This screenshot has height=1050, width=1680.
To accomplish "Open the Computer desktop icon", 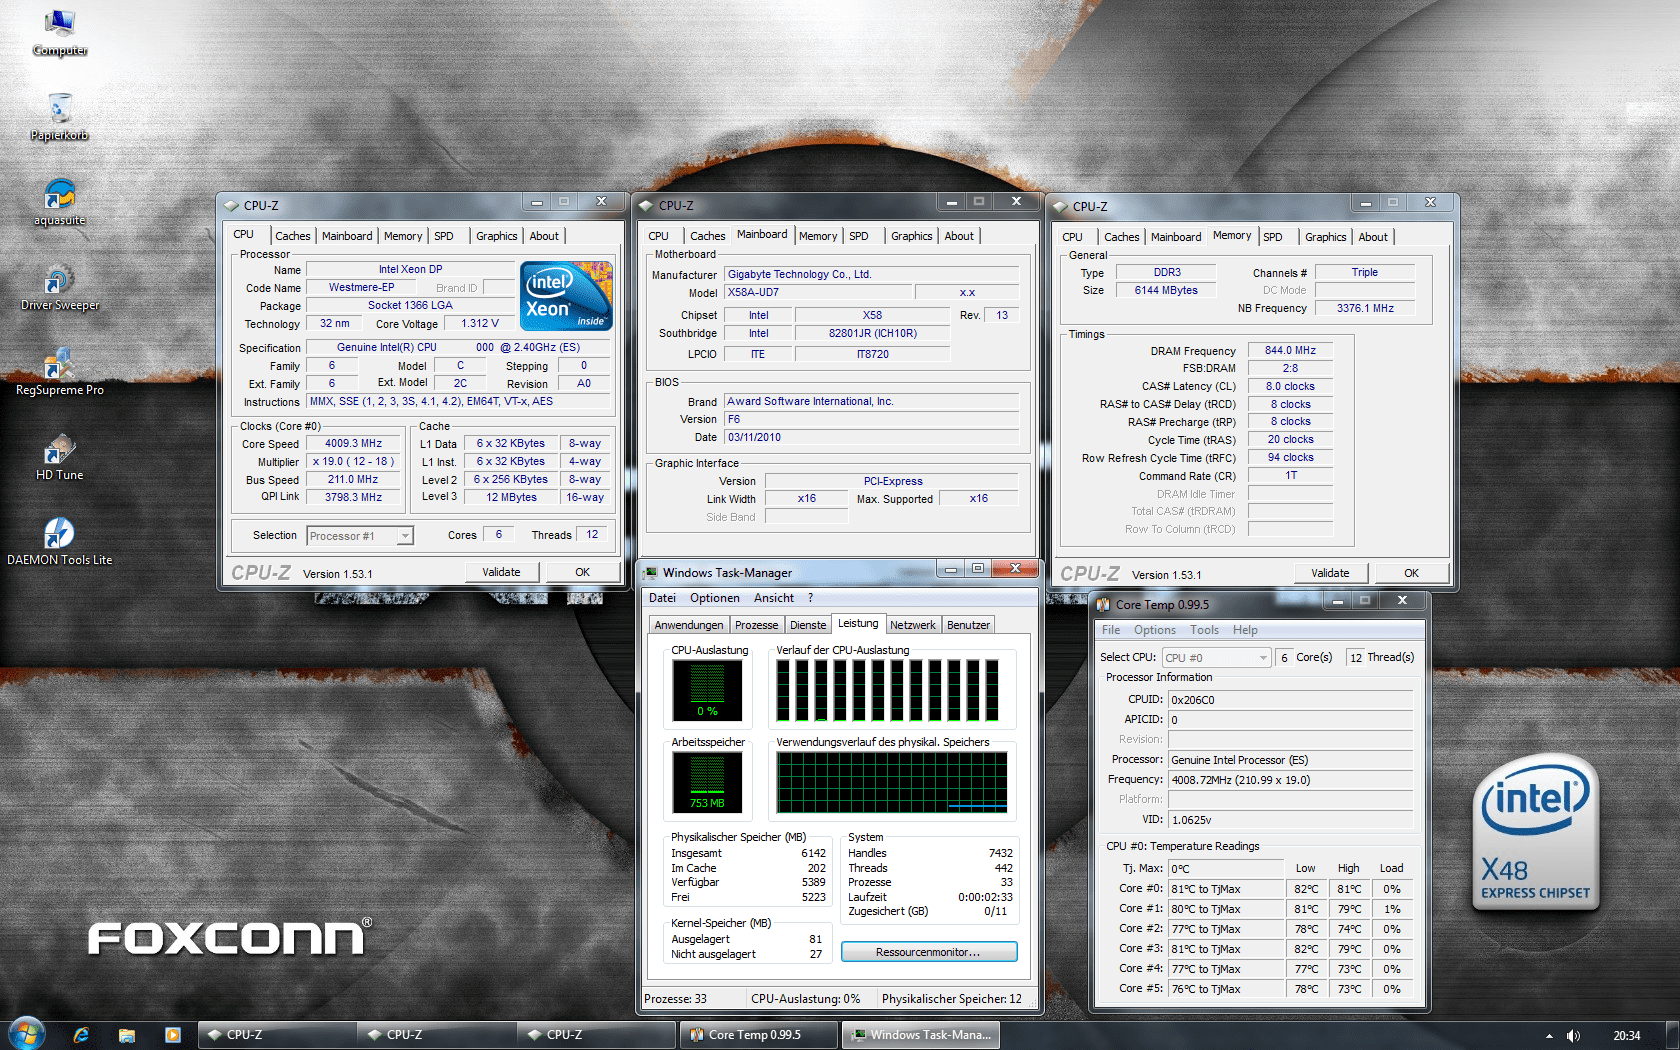I will (x=60, y=32).
